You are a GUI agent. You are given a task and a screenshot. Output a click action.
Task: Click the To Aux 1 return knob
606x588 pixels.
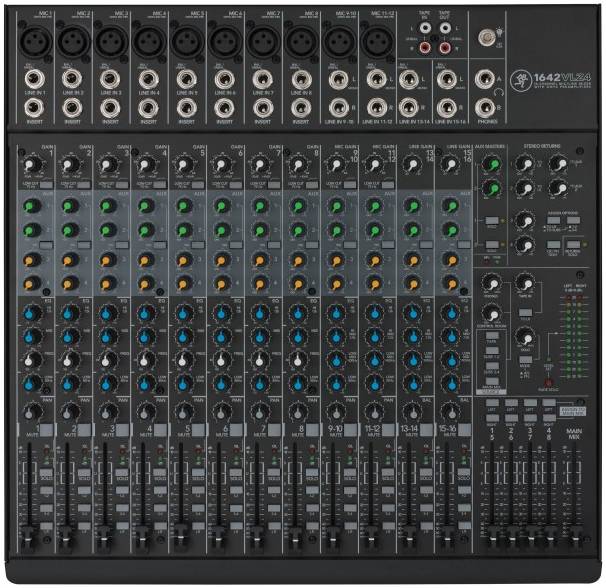click(558, 164)
